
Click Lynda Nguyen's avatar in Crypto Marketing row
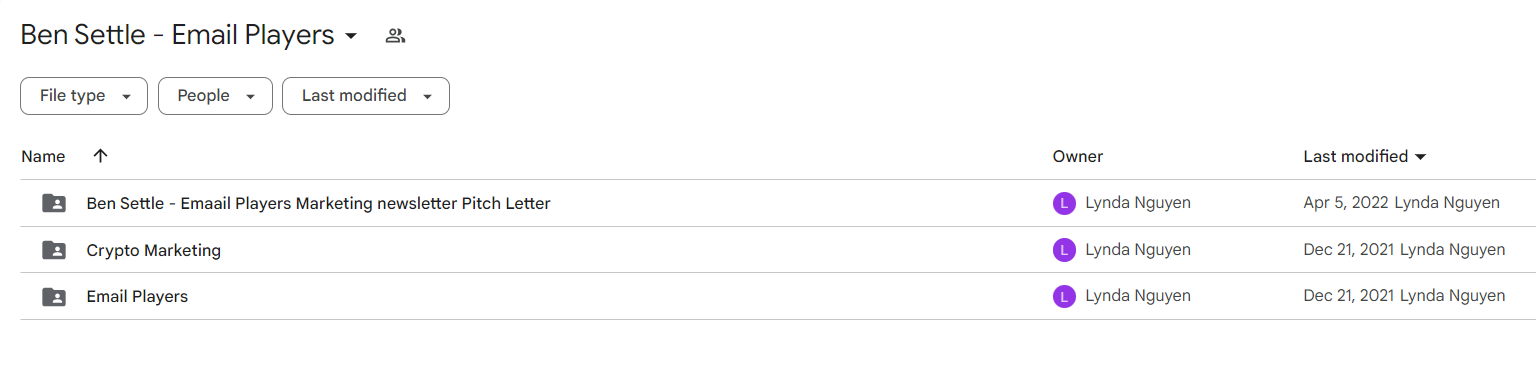1064,250
